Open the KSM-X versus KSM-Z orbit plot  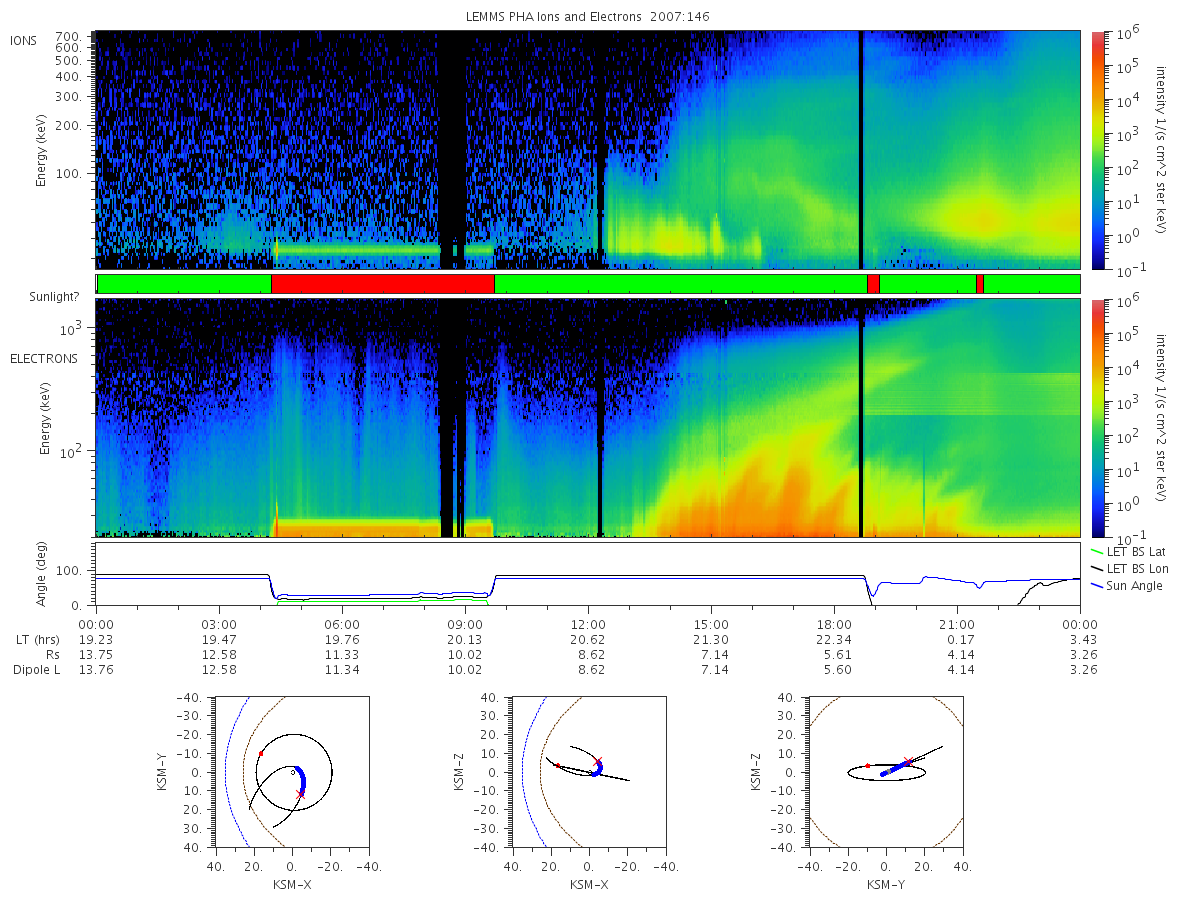coord(589,772)
